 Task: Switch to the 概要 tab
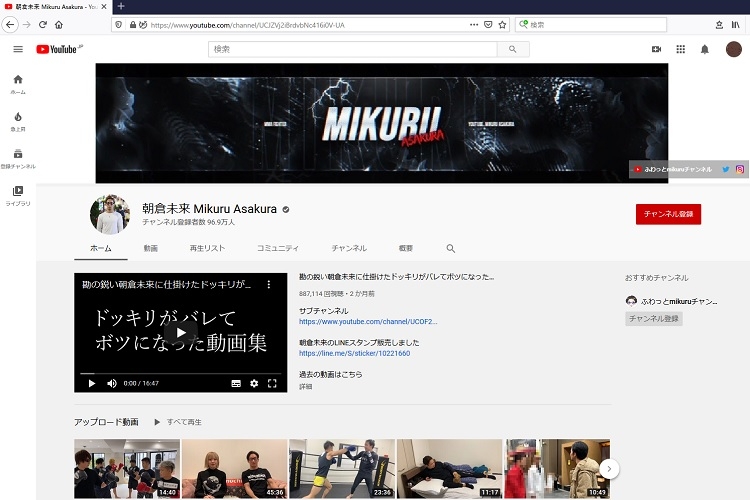pyautogui.click(x=406, y=248)
